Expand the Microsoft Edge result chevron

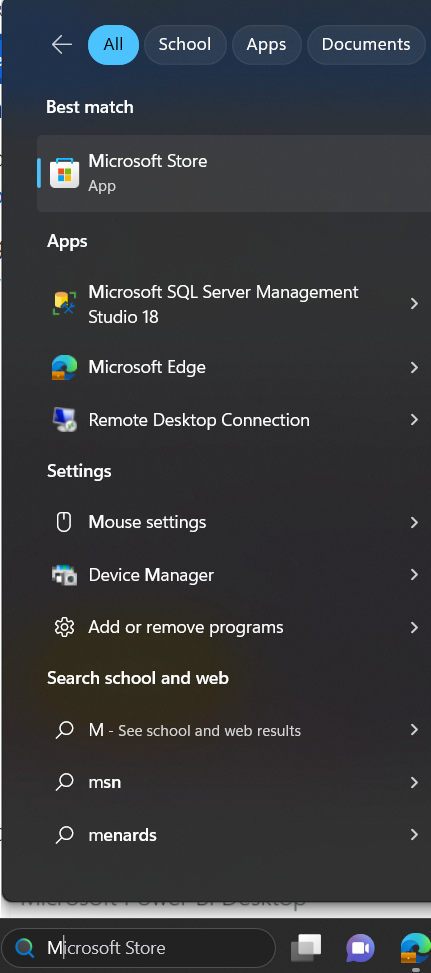tap(414, 367)
